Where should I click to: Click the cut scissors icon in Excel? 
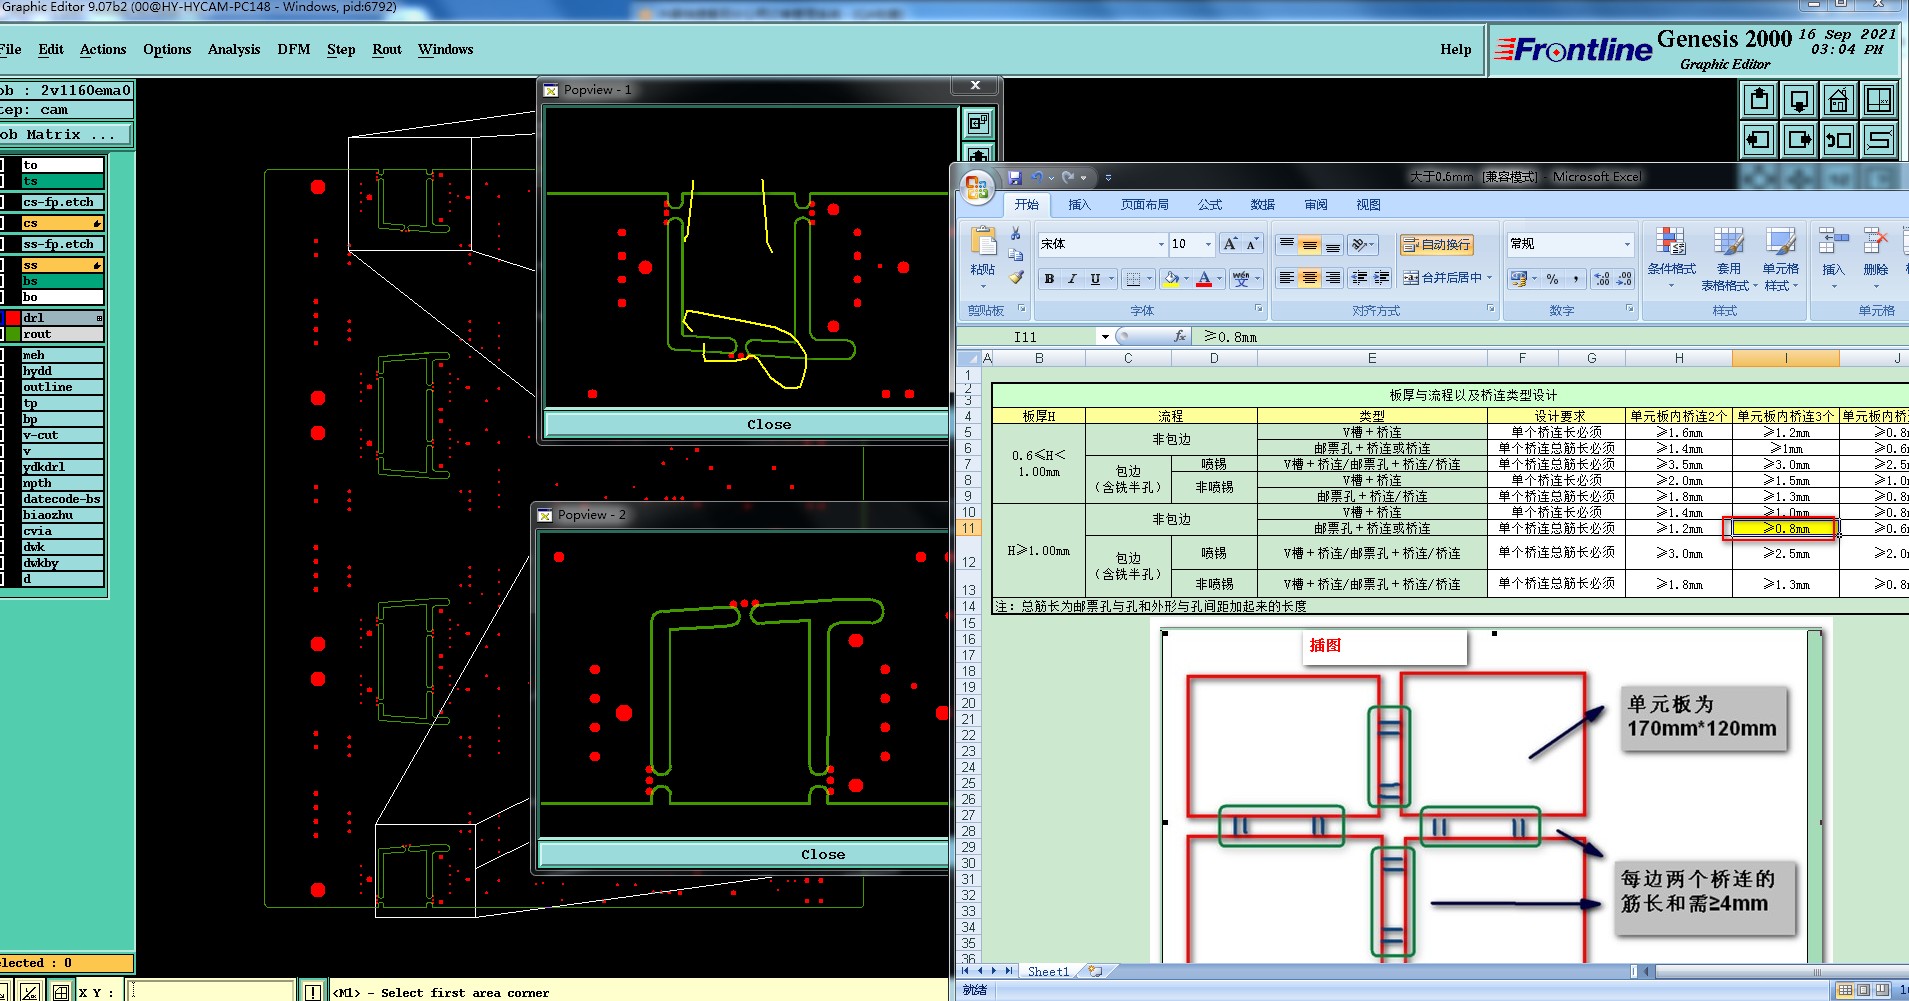pos(1016,234)
